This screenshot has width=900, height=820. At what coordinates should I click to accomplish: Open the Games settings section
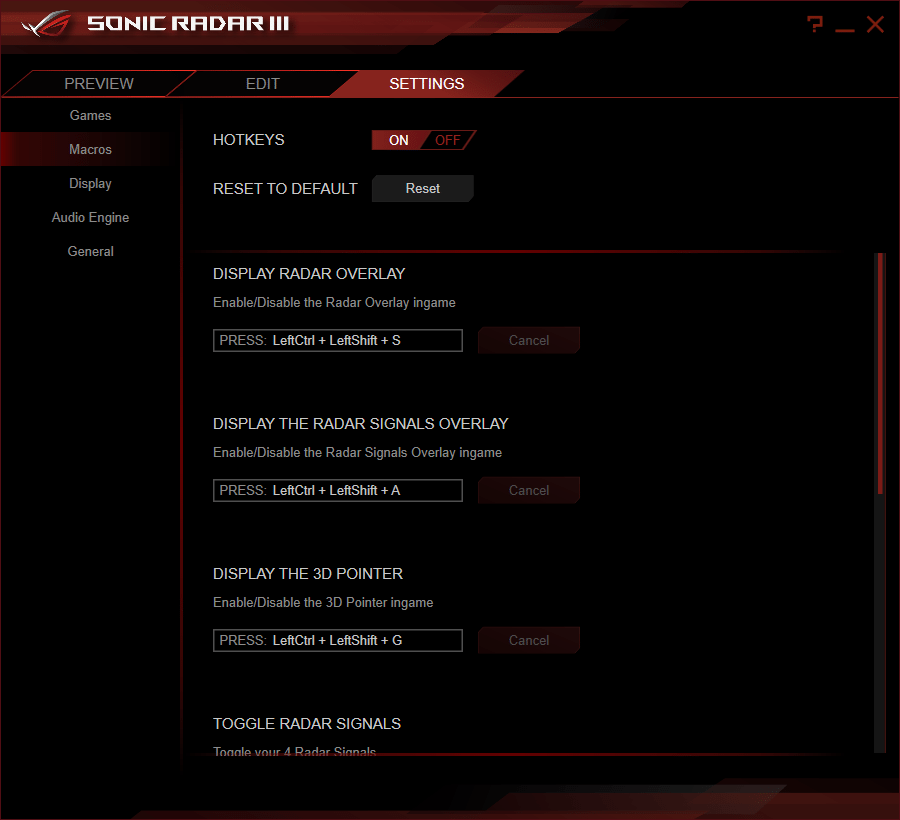point(90,115)
